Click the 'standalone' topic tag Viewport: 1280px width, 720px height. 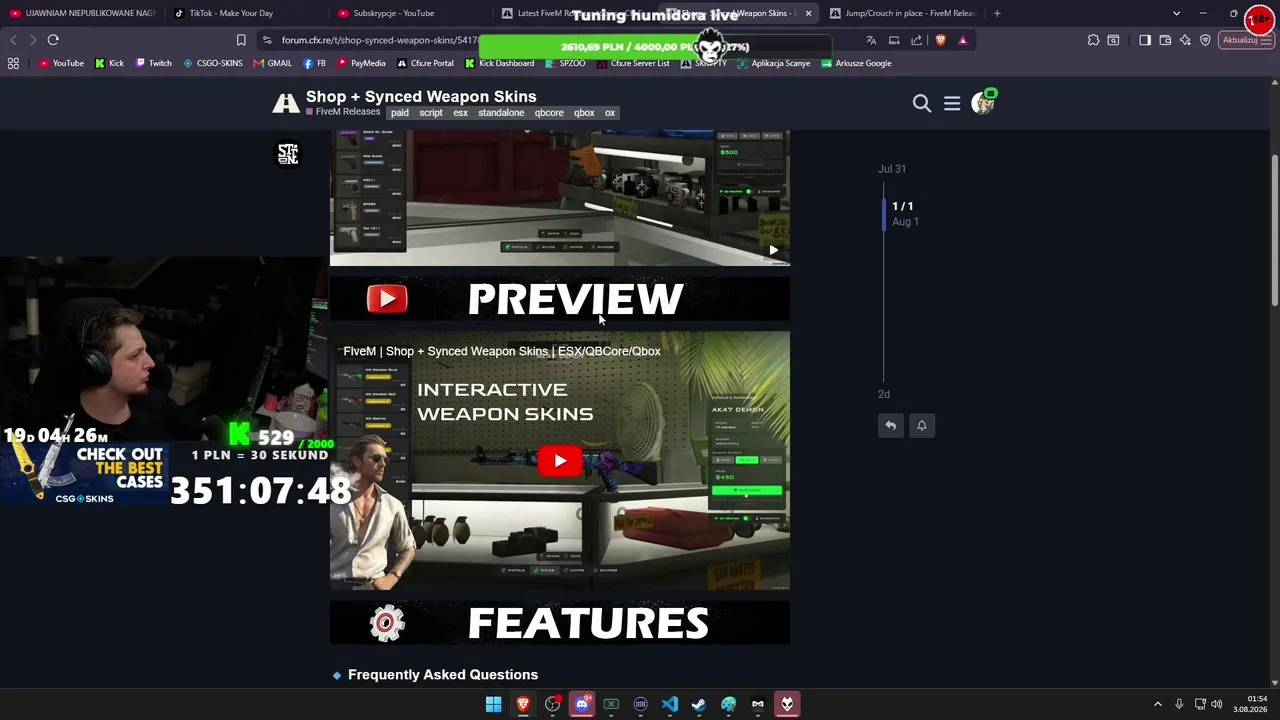[x=501, y=113]
